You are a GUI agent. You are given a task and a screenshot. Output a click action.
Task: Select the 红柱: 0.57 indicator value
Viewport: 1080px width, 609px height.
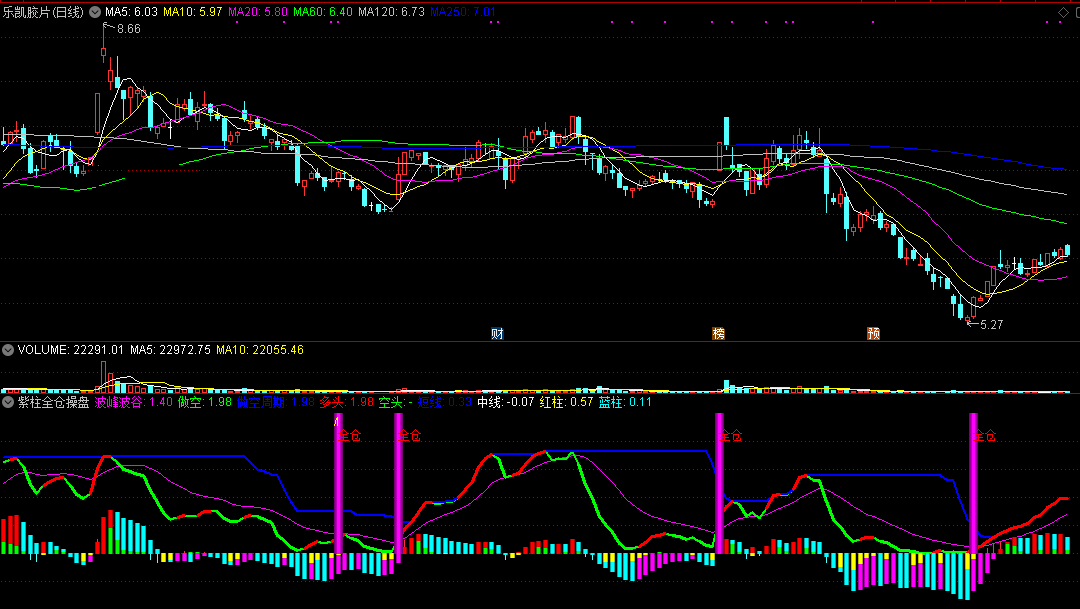566,402
